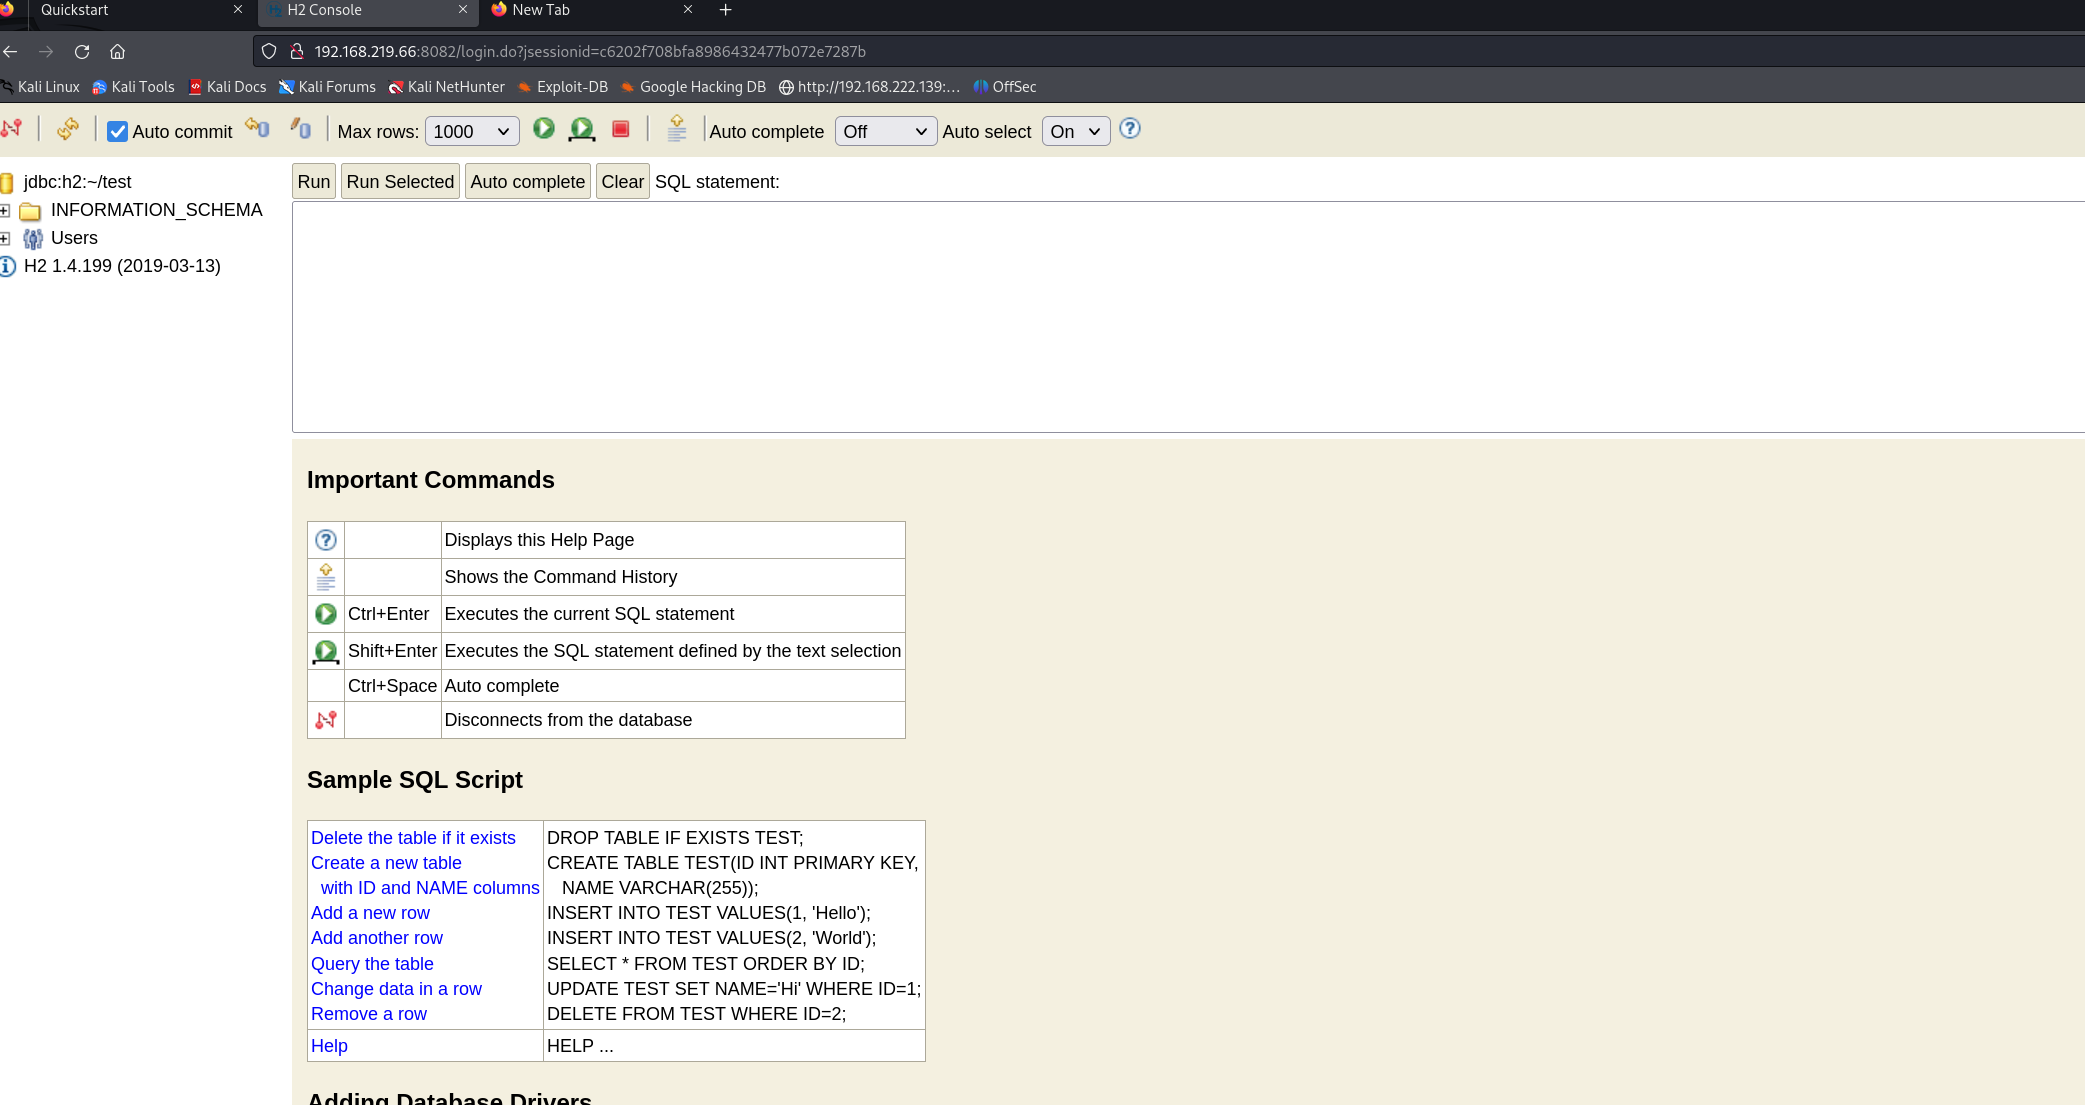This screenshot has height=1105, width=2085.
Task: Click 'Delete the table if it exists' link
Action: [413, 838]
